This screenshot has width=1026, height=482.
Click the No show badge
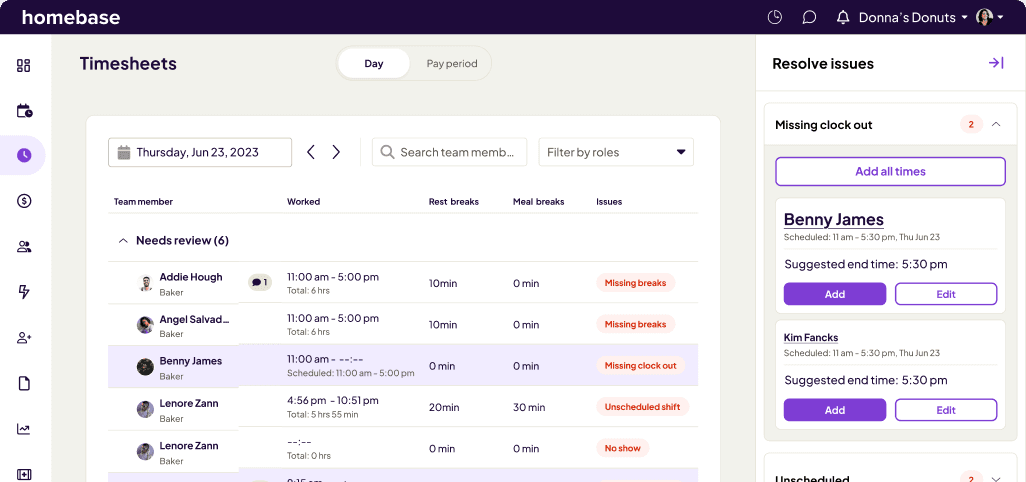point(622,448)
